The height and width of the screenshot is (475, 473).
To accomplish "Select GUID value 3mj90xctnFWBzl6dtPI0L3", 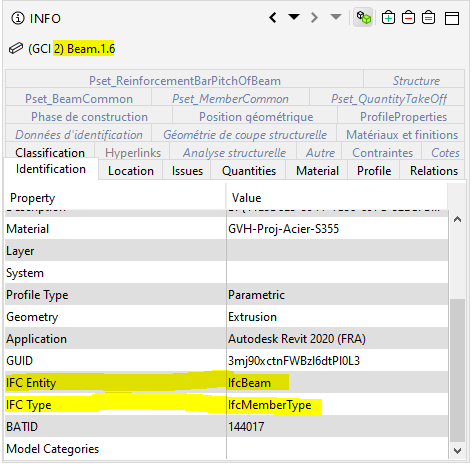I will click(x=294, y=361).
